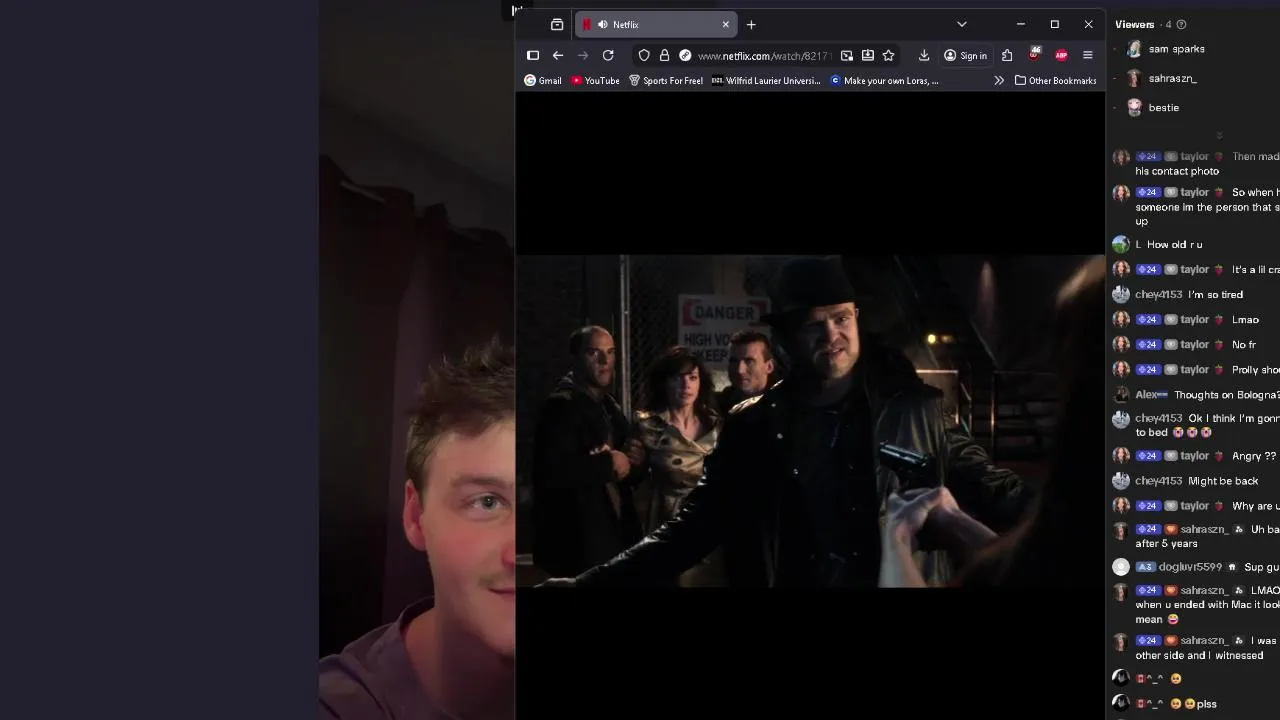The height and width of the screenshot is (720, 1280).
Task: Click bestie's avatar in viewers list
Action: click(1134, 107)
